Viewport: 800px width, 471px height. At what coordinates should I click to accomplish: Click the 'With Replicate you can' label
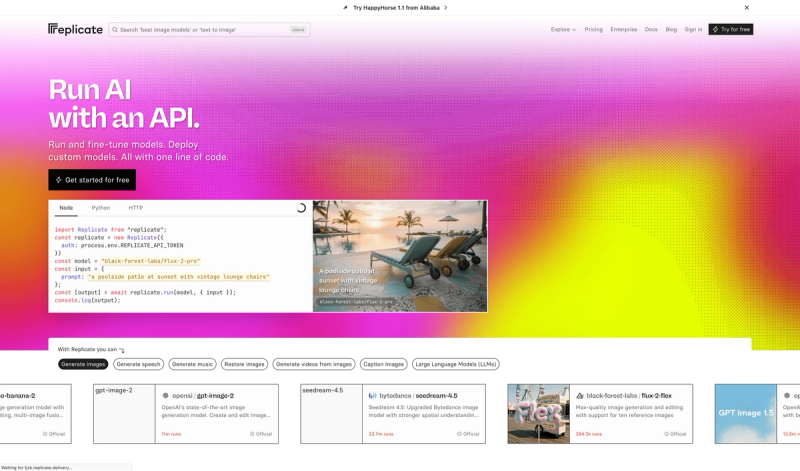(87, 350)
